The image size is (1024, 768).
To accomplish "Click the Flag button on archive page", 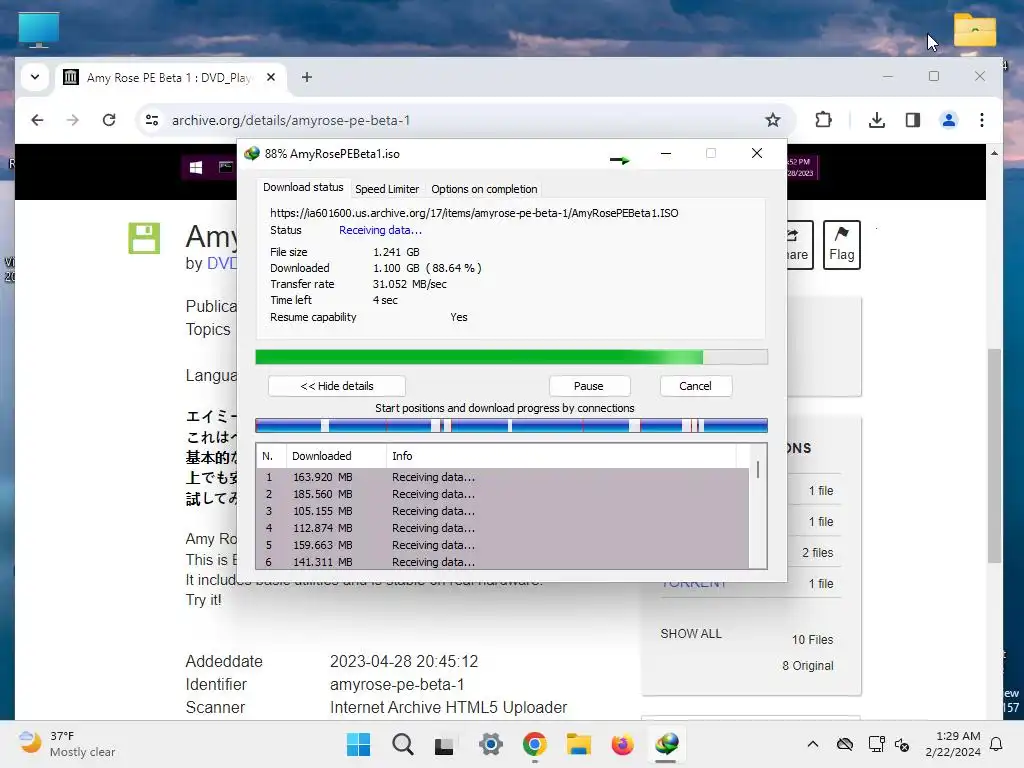I will click(x=842, y=245).
